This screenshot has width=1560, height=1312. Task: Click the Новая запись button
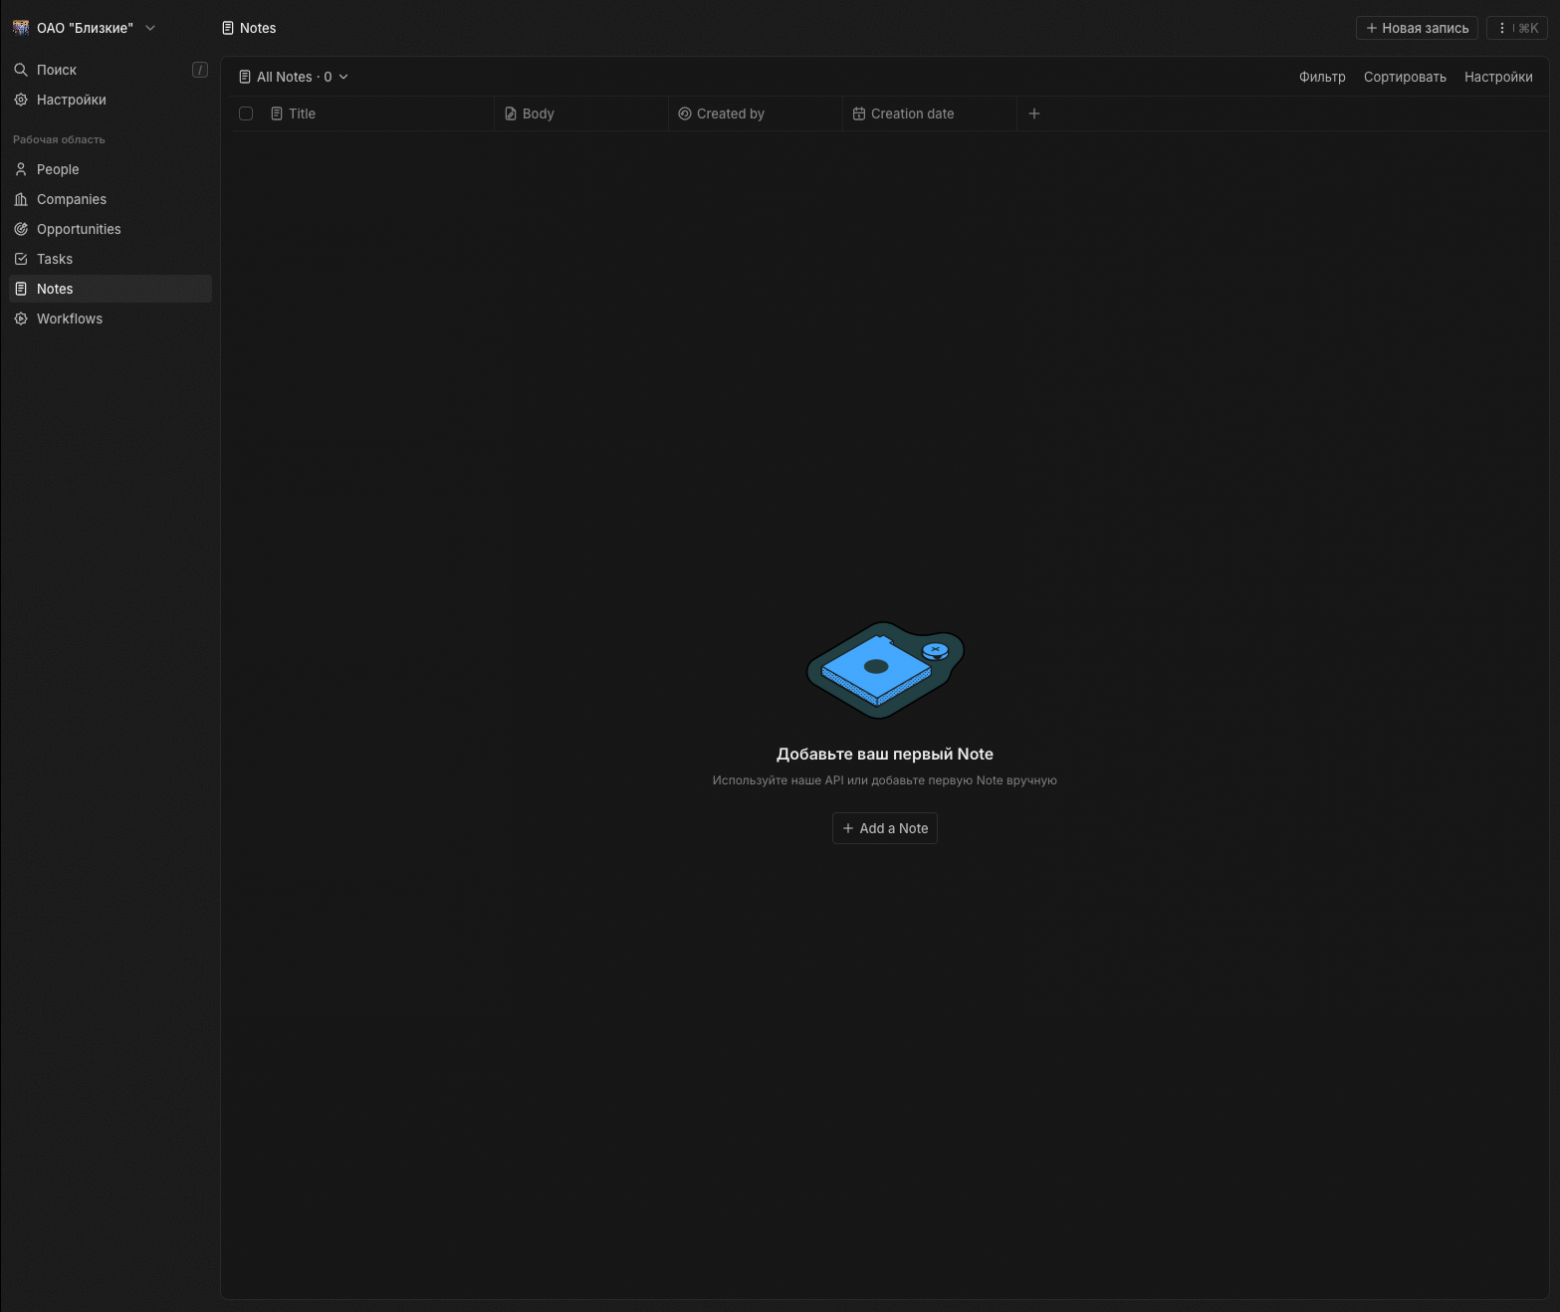click(1416, 28)
